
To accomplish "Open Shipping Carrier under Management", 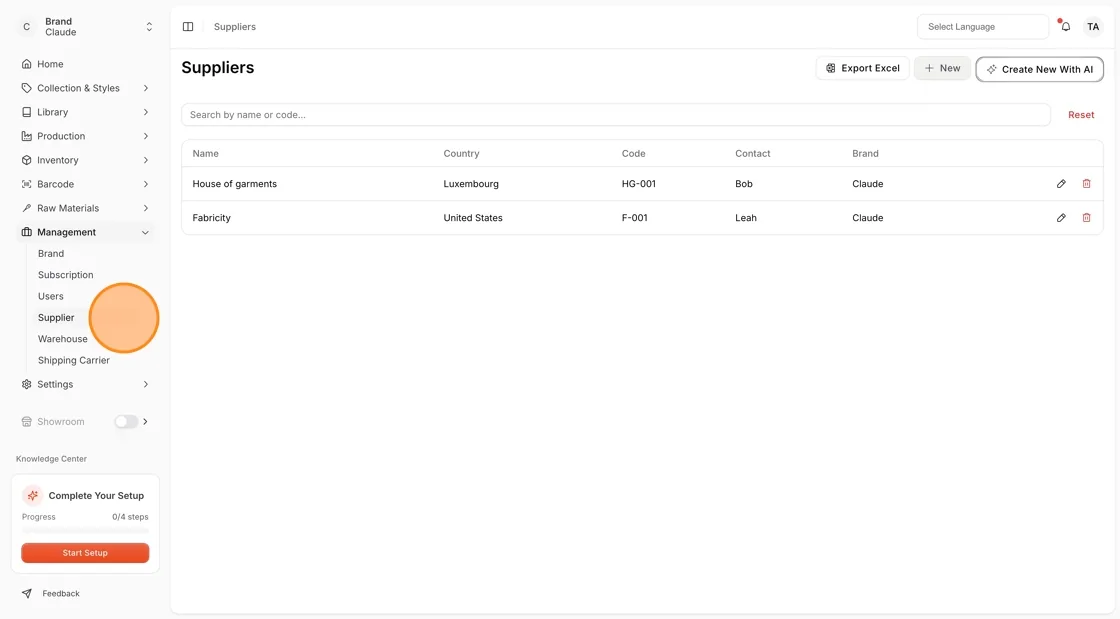I will point(74,361).
